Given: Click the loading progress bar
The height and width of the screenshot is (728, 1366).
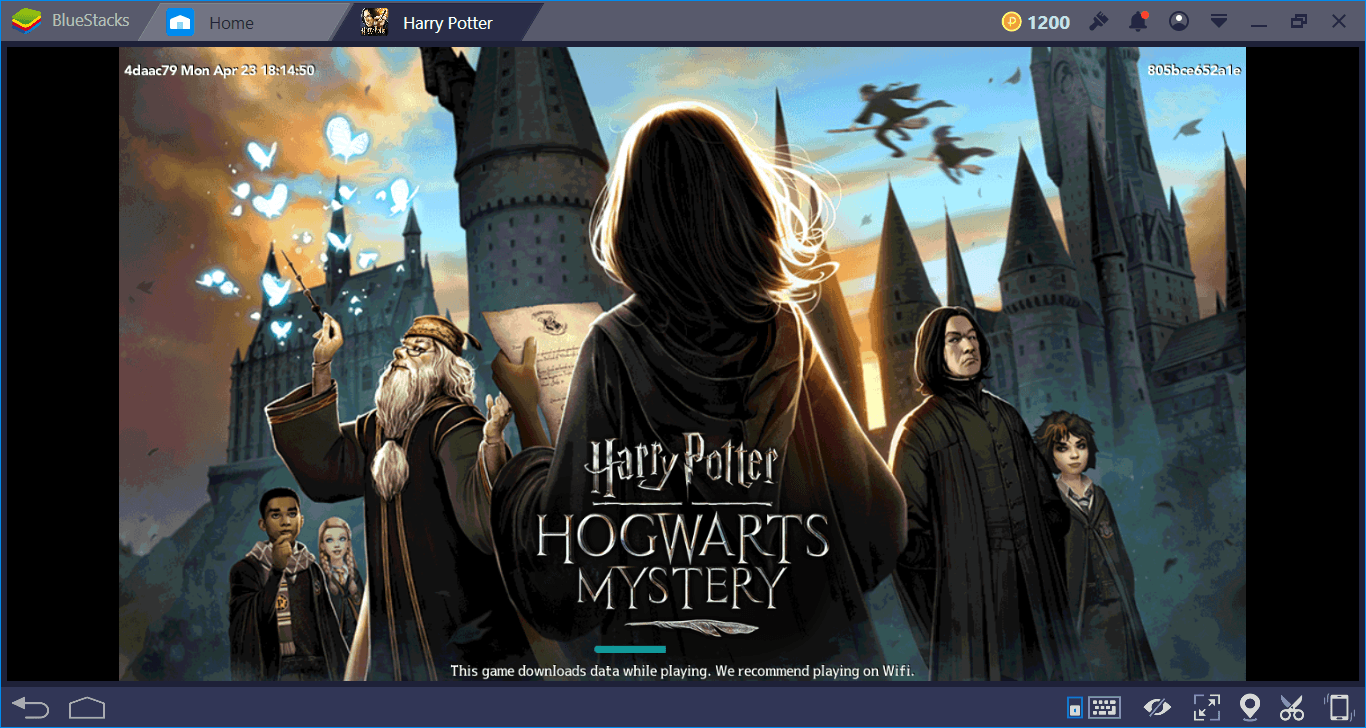Looking at the screenshot, I should [630, 649].
